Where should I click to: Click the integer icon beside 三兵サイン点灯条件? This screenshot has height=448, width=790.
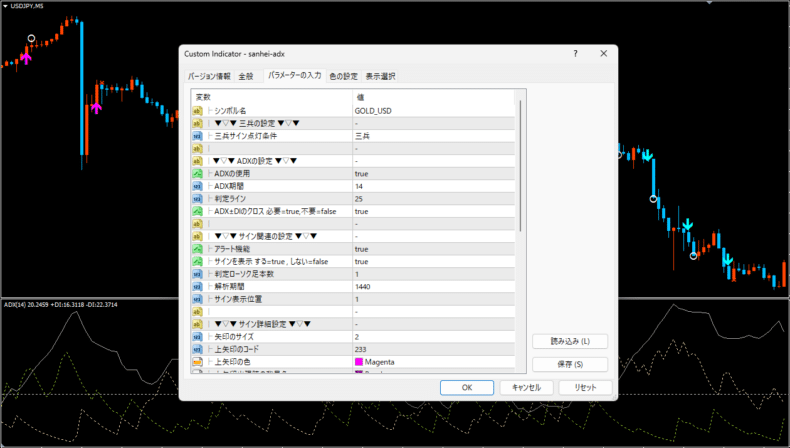pos(198,136)
